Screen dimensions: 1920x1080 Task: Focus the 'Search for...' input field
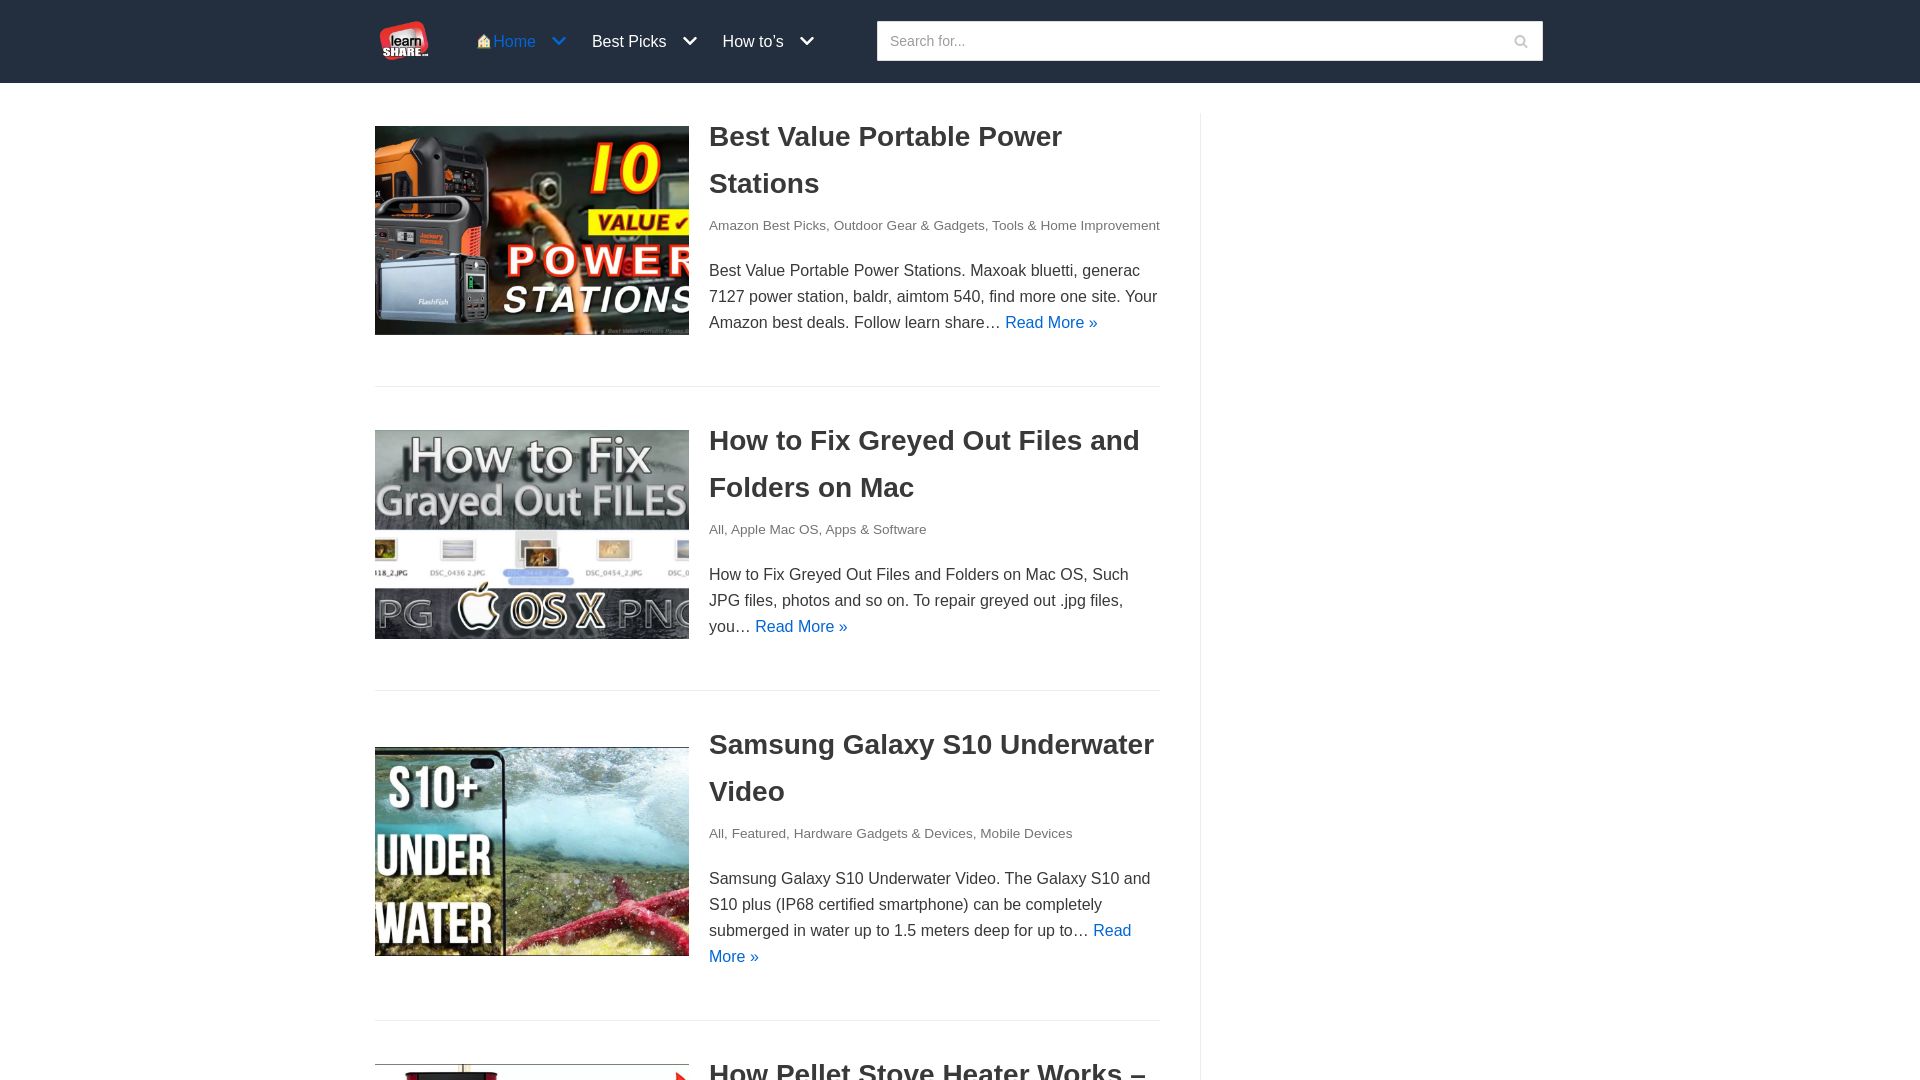pos(1190,41)
